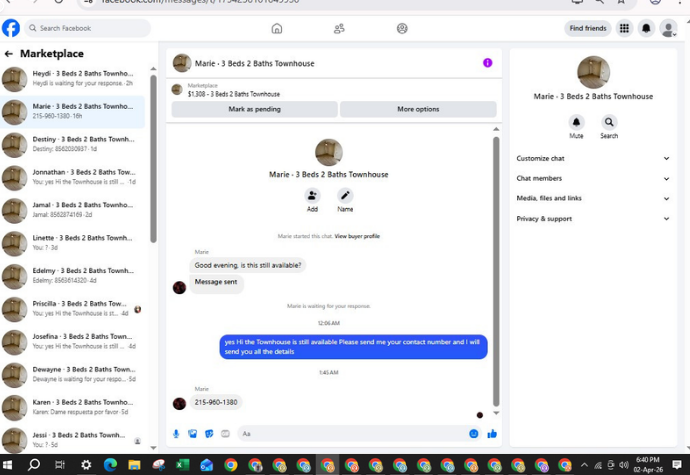Open Excel from the taskbar

pos(182,465)
